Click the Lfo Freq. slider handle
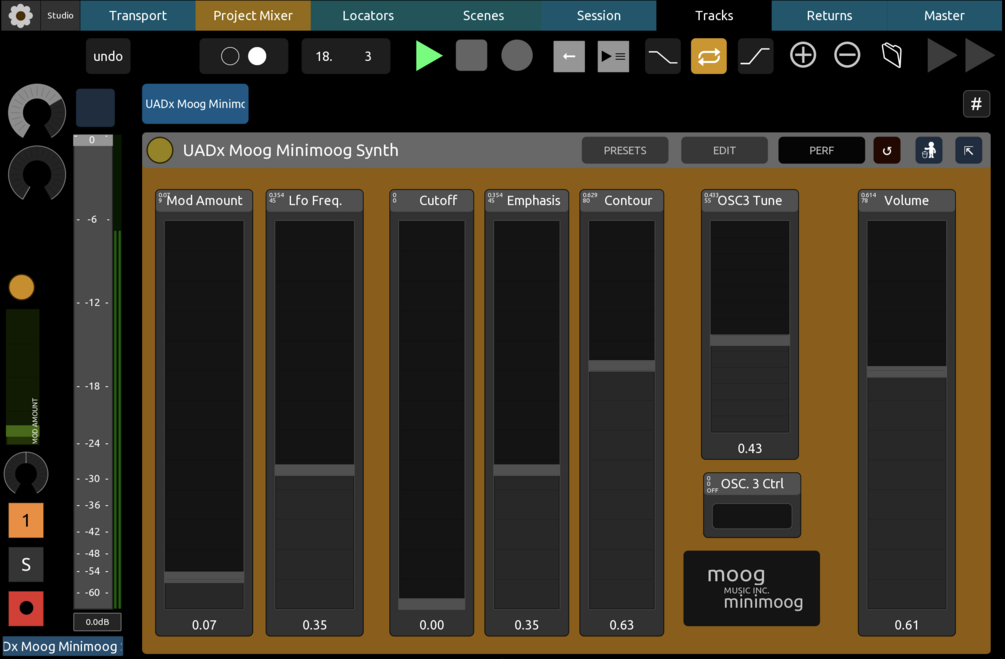 314,470
